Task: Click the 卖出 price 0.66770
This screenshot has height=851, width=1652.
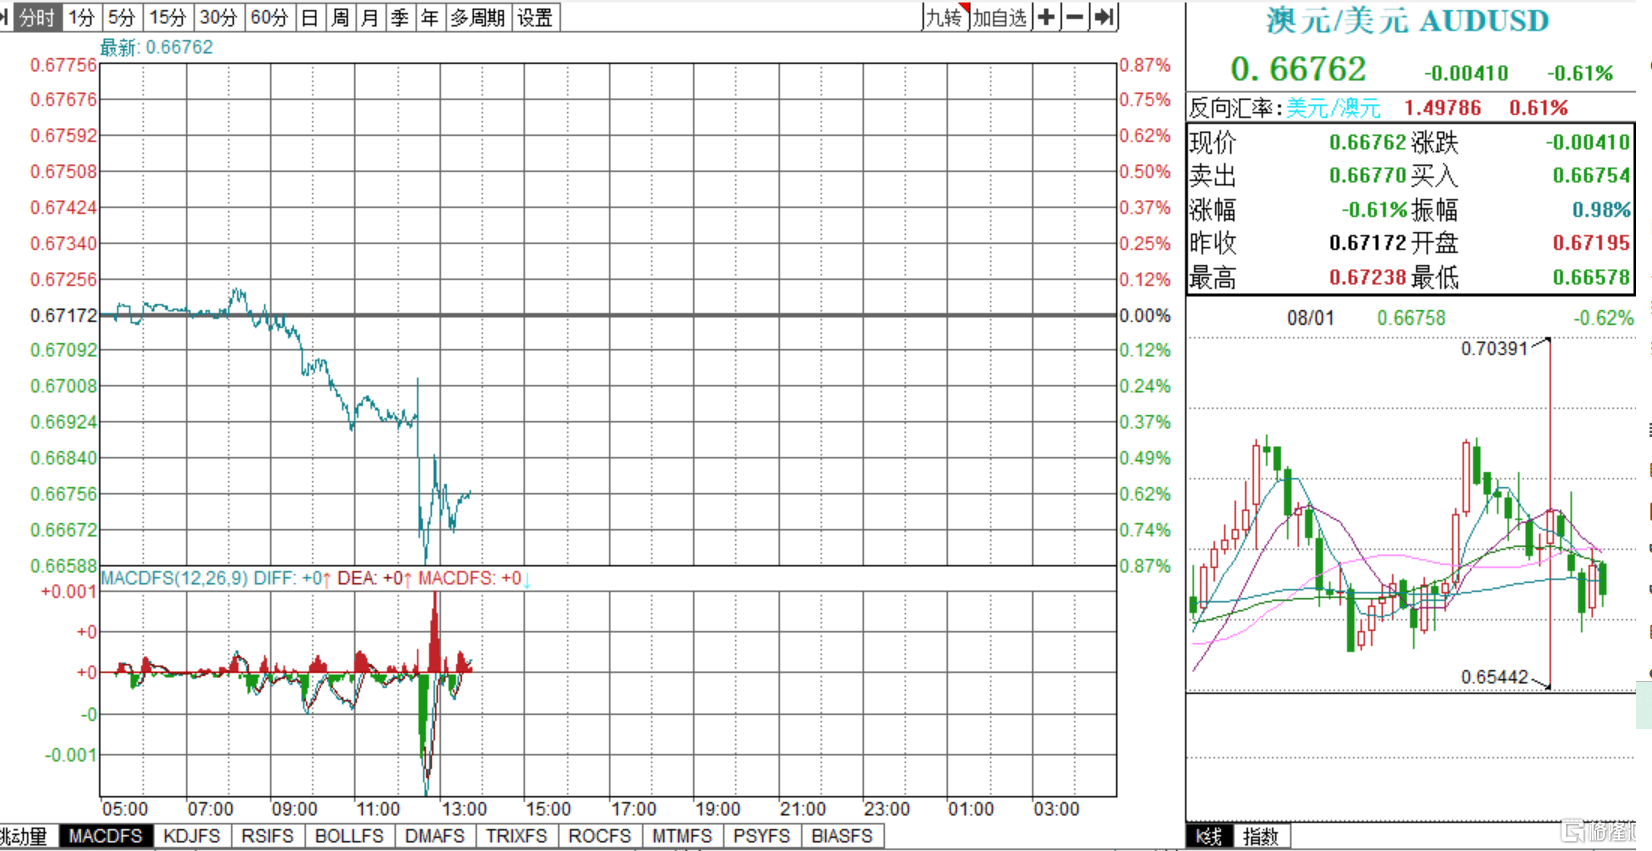Action: (1368, 175)
